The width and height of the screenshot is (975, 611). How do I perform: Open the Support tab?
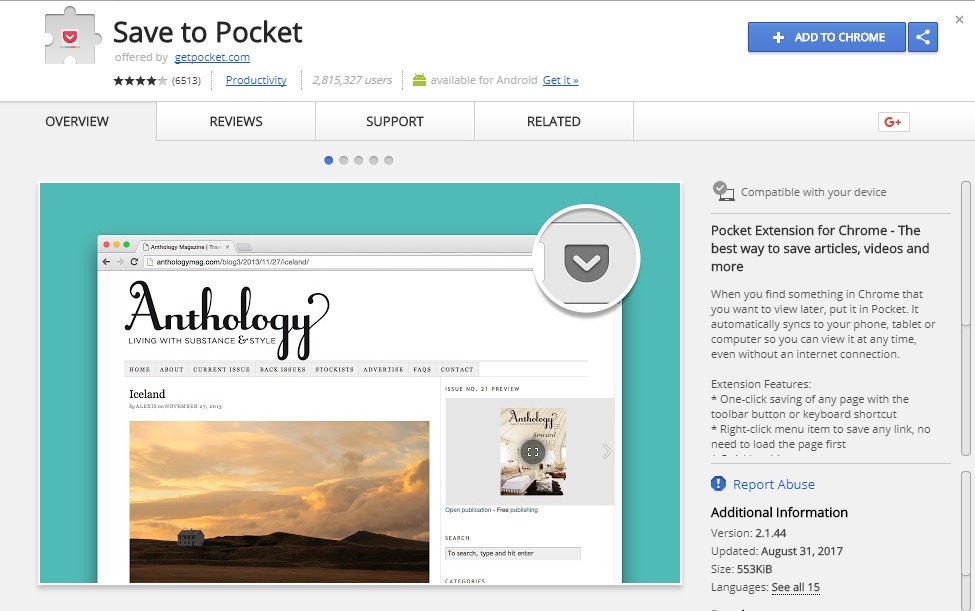(x=395, y=122)
